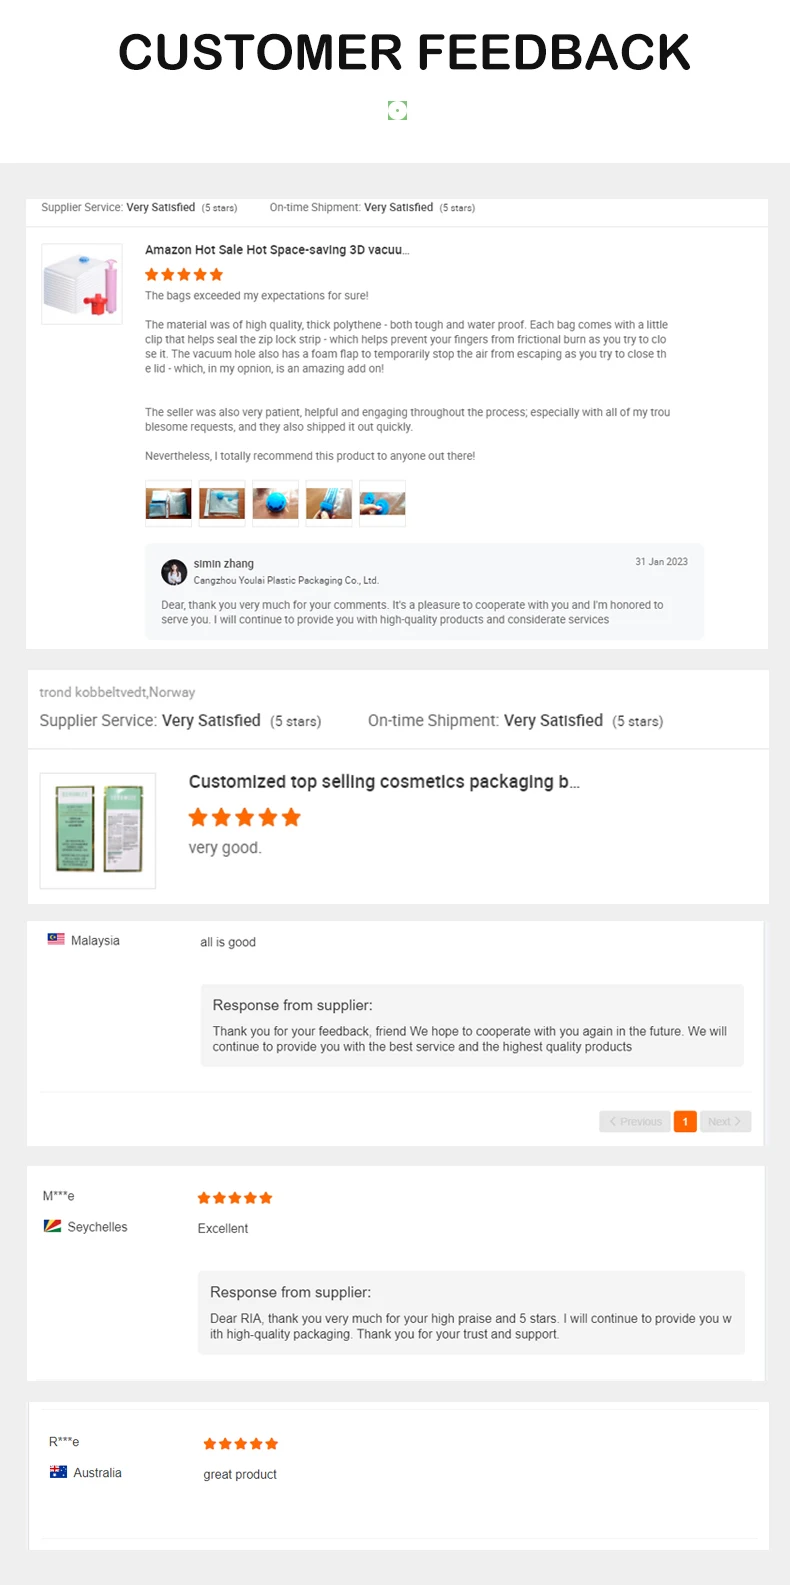Open the 'Amazon Hot Sale Hot Space-saving 3D vacuu…' product link
This screenshot has height=1585, width=790.
click(x=277, y=250)
